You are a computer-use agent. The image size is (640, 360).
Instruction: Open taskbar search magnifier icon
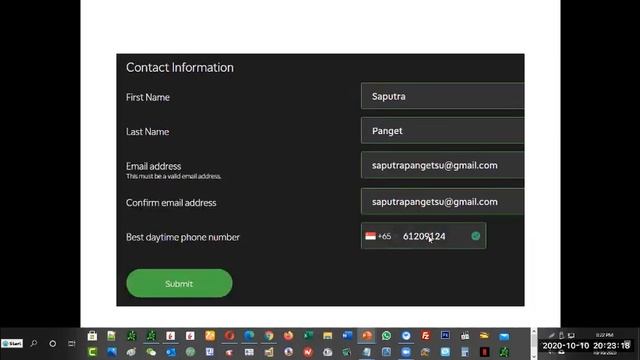34,344
